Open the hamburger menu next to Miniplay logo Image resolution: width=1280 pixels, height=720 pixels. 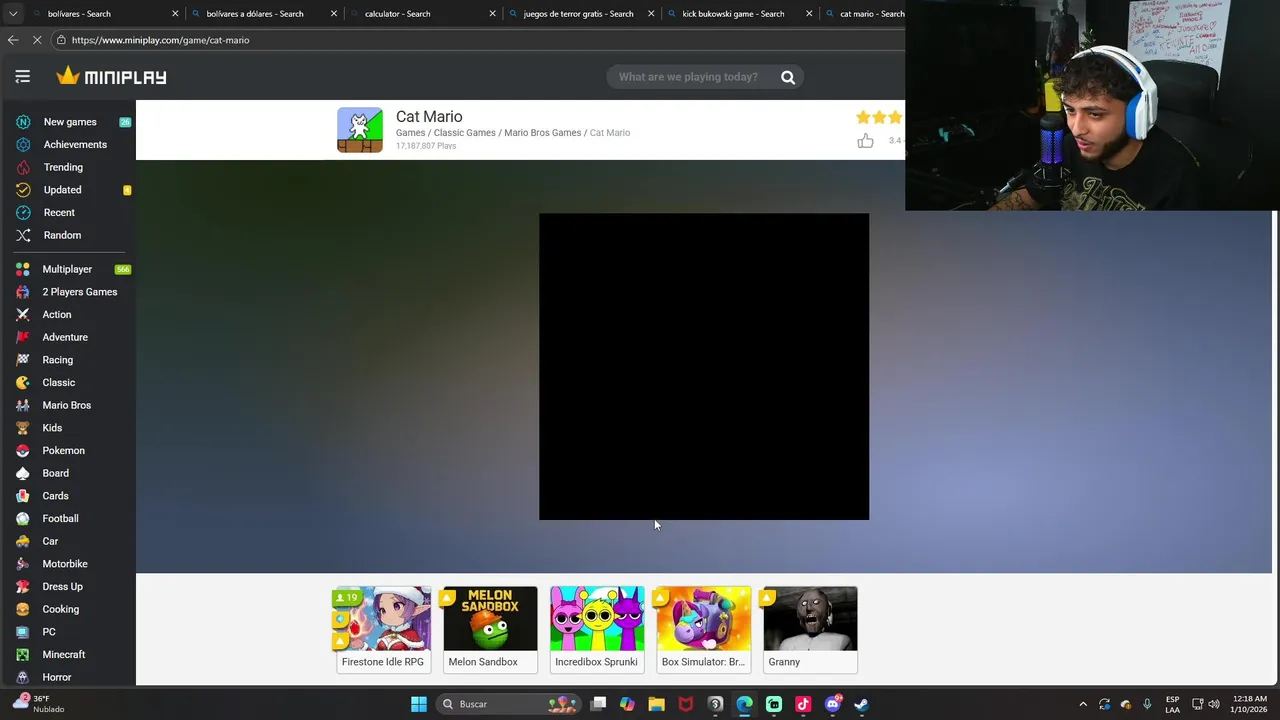[x=23, y=77]
